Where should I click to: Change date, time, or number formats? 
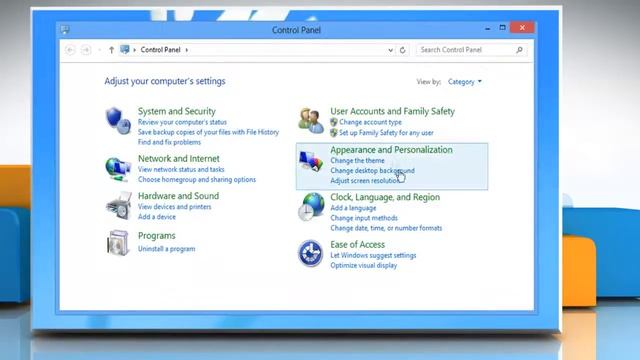click(386, 228)
